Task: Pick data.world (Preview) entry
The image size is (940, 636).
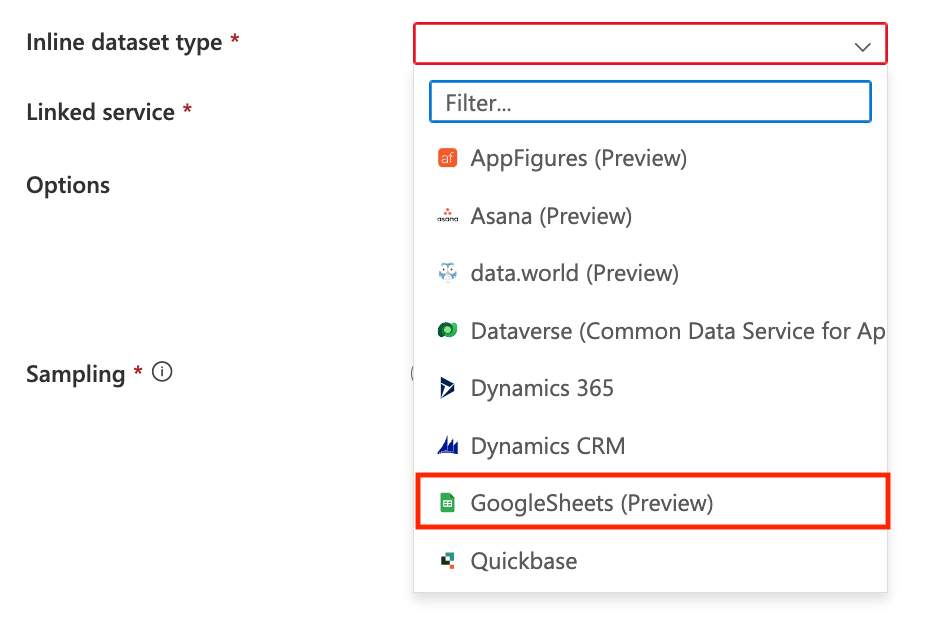Action: pos(650,273)
